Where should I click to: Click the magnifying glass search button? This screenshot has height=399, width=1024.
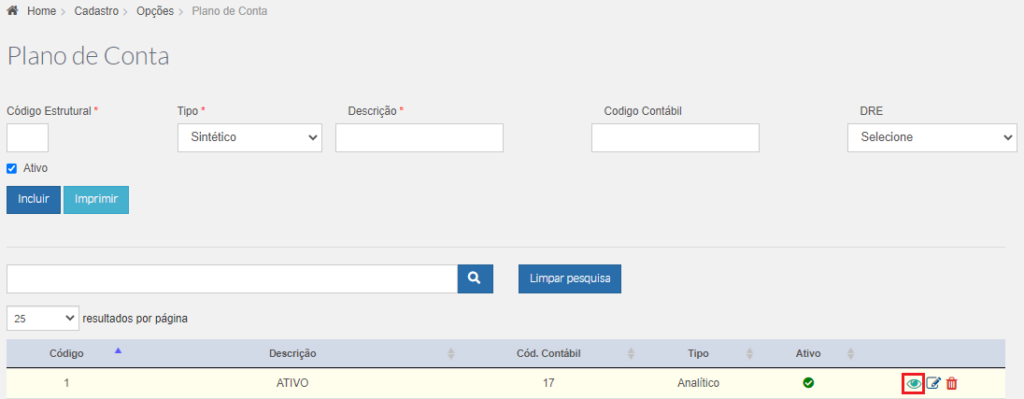pos(475,279)
